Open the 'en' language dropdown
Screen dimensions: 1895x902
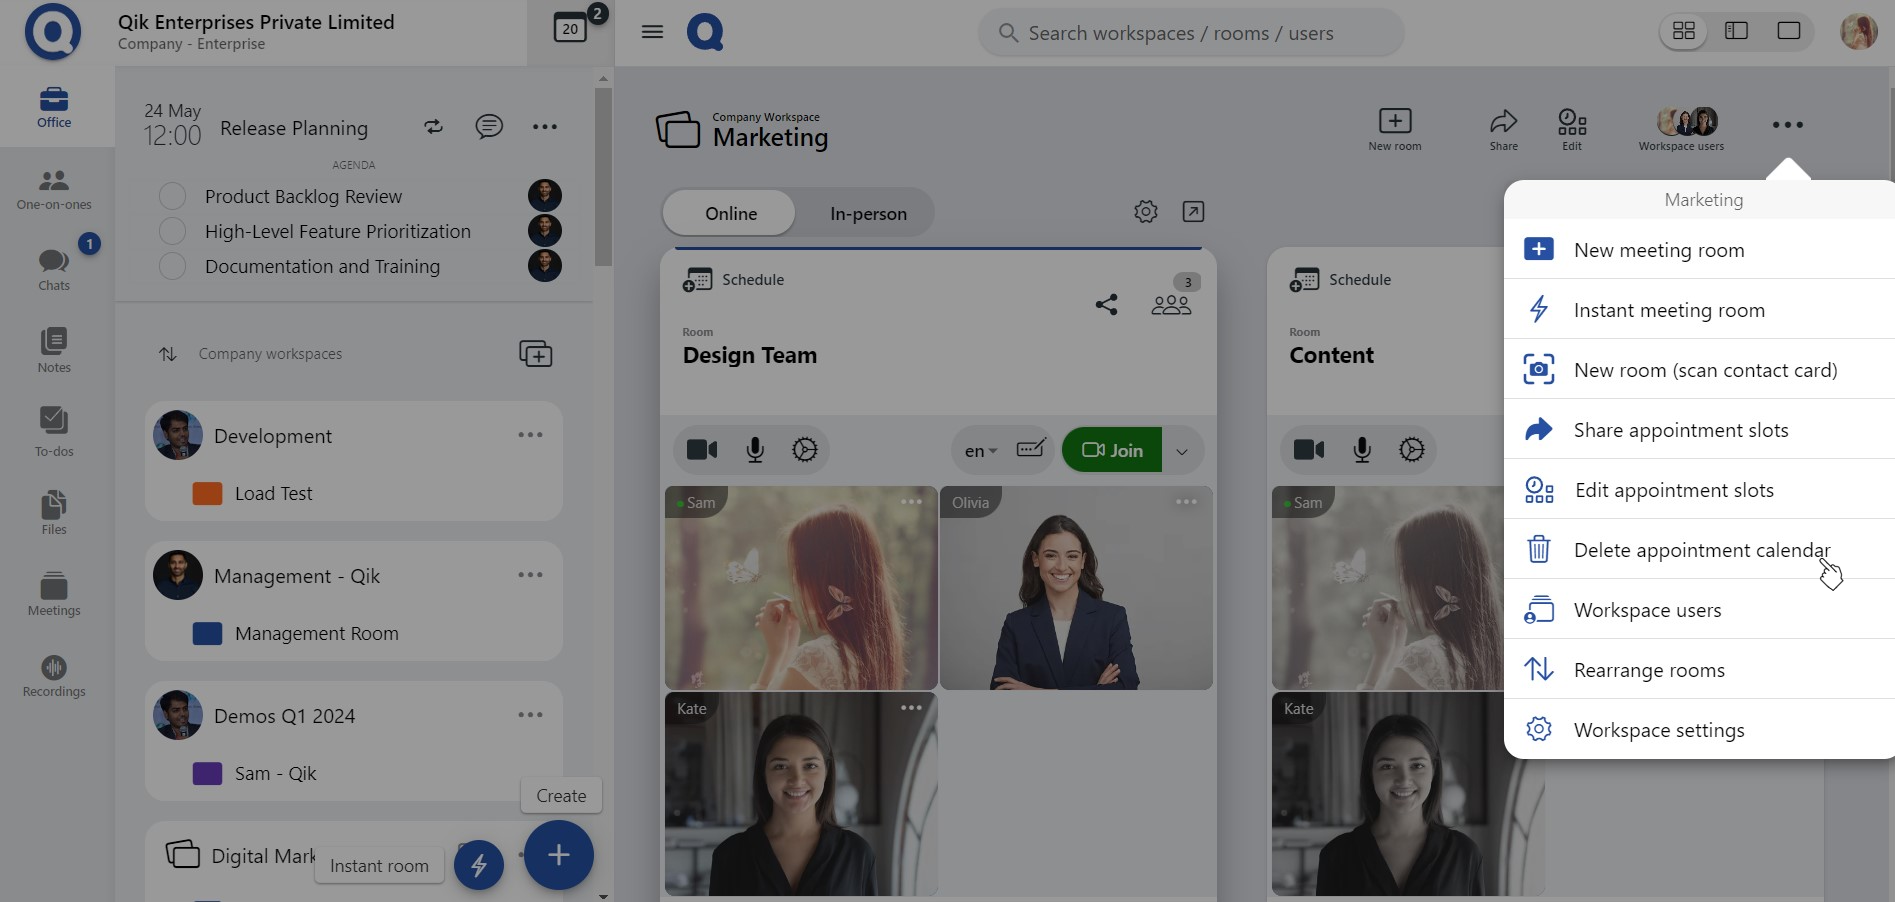coord(980,451)
